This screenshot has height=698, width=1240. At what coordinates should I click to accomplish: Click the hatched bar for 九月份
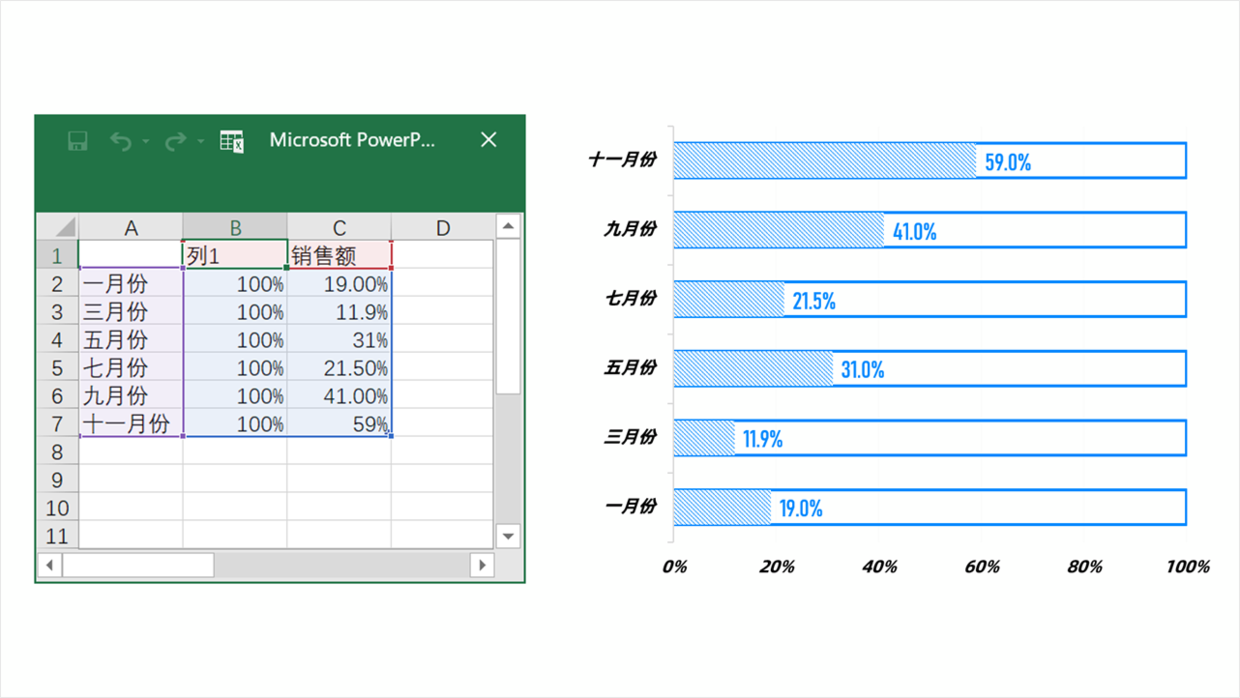[777, 230]
